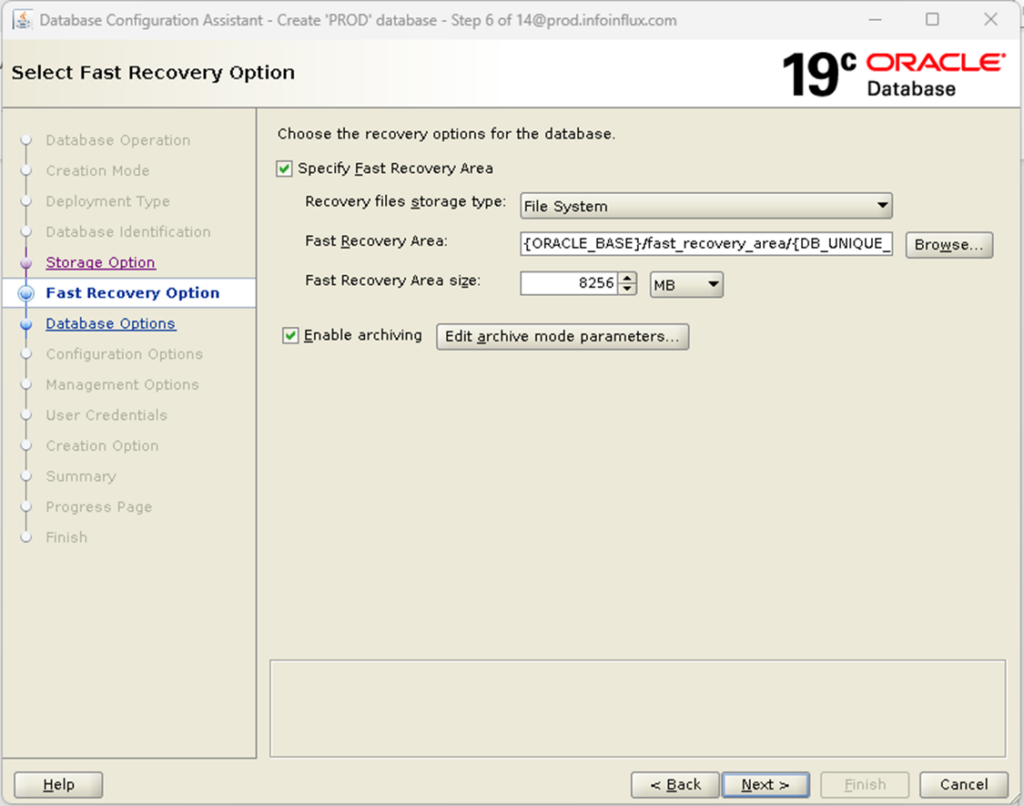Jump to the Database Options step
This screenshot has height=806, width=1024.
tap(110, 323)
